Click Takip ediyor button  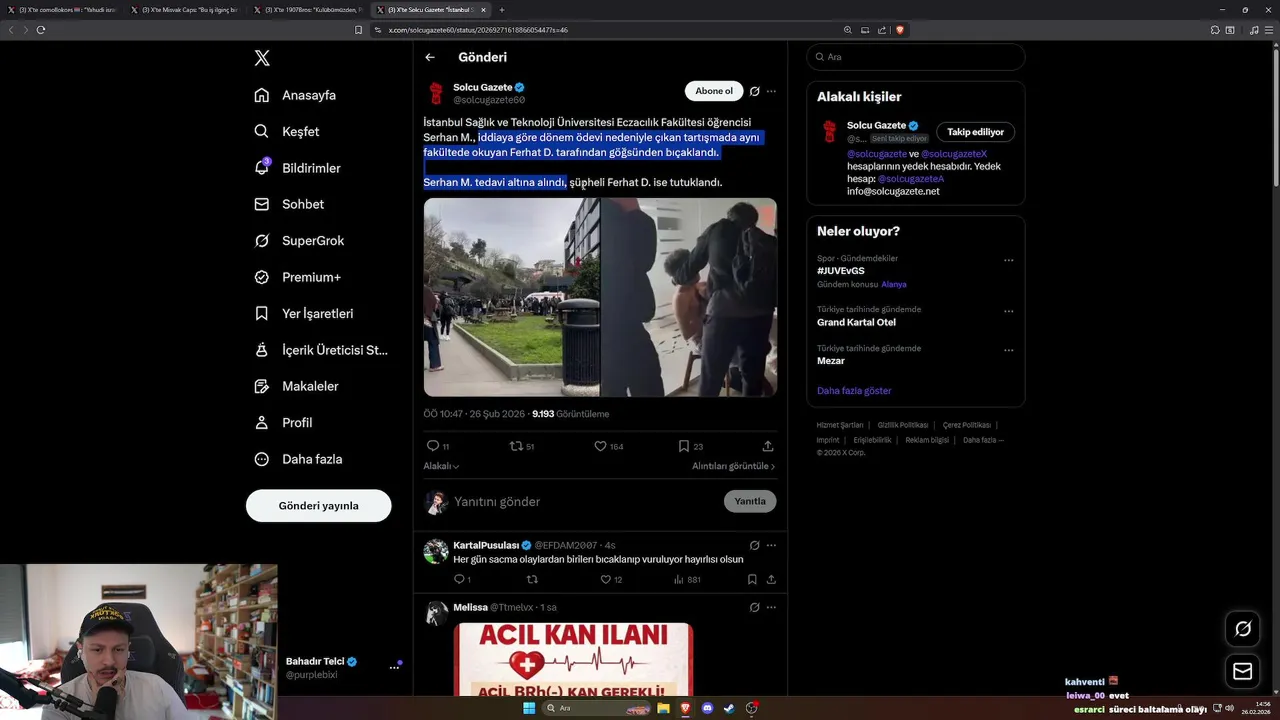975,132
